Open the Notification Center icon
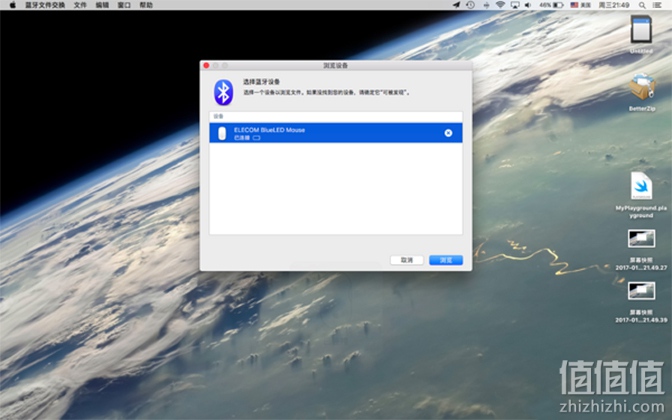This screenshot has height=420, width=672. pyautogui.click(x=657, y=5)
